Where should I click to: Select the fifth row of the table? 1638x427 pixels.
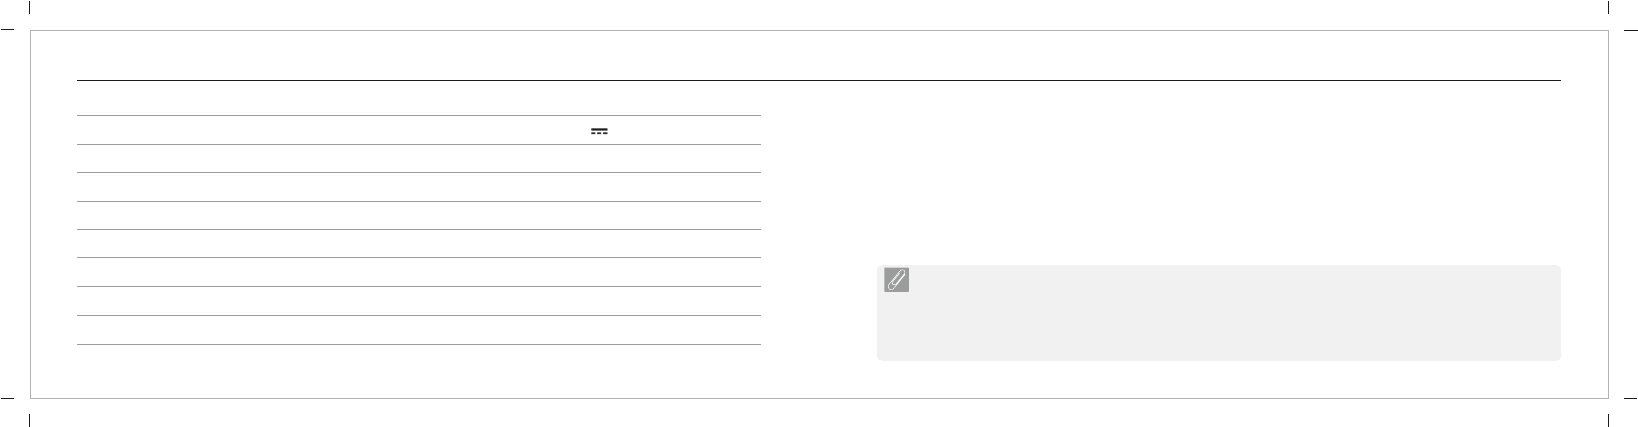[x=418, y=216]
